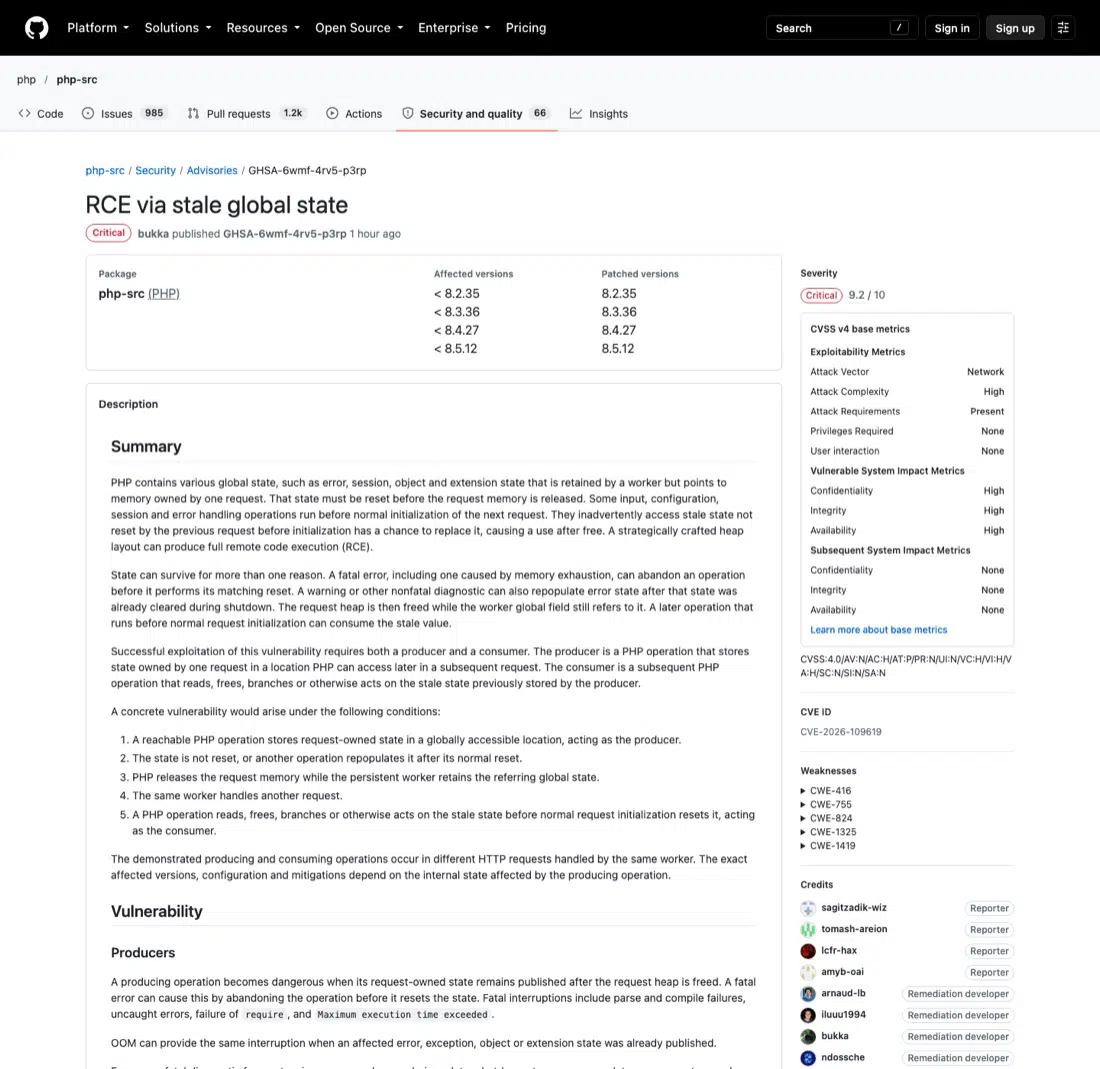Image resolution: width=1100 pixels, height=1069 pixels.
Task: Click the Sign in button
Action: [951, 28]
